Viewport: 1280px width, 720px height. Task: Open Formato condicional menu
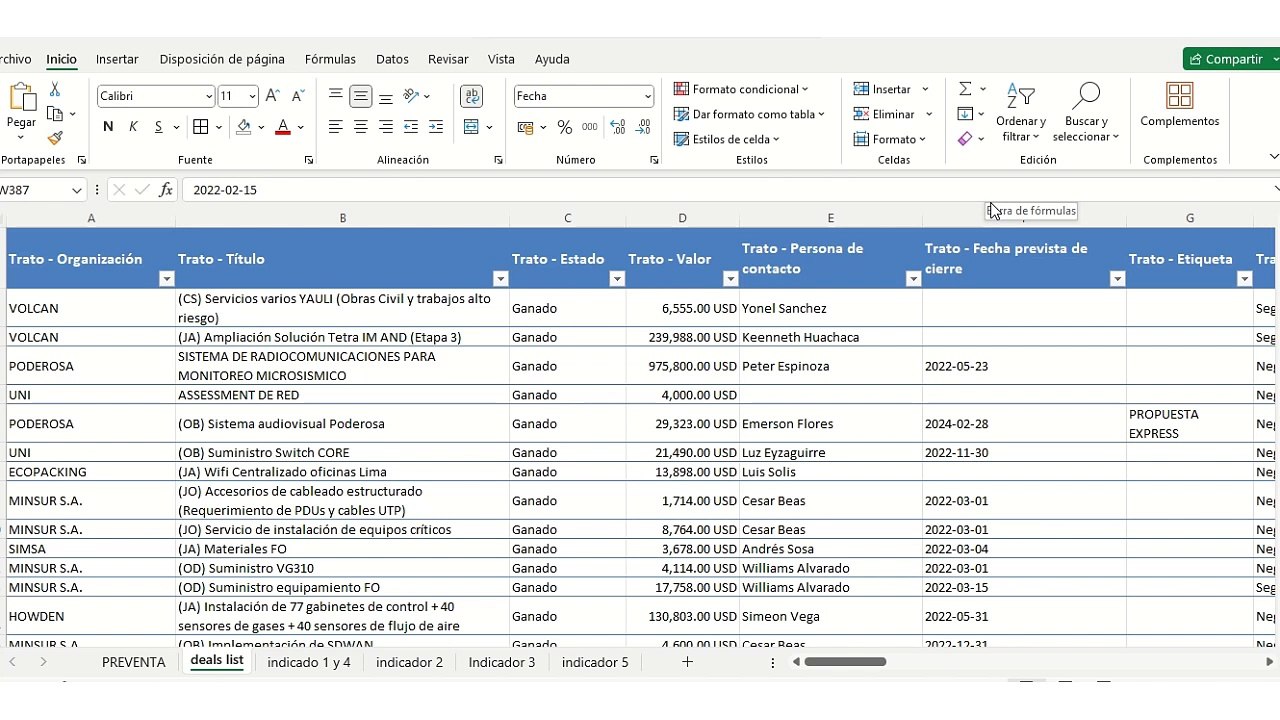click(741, 89)
